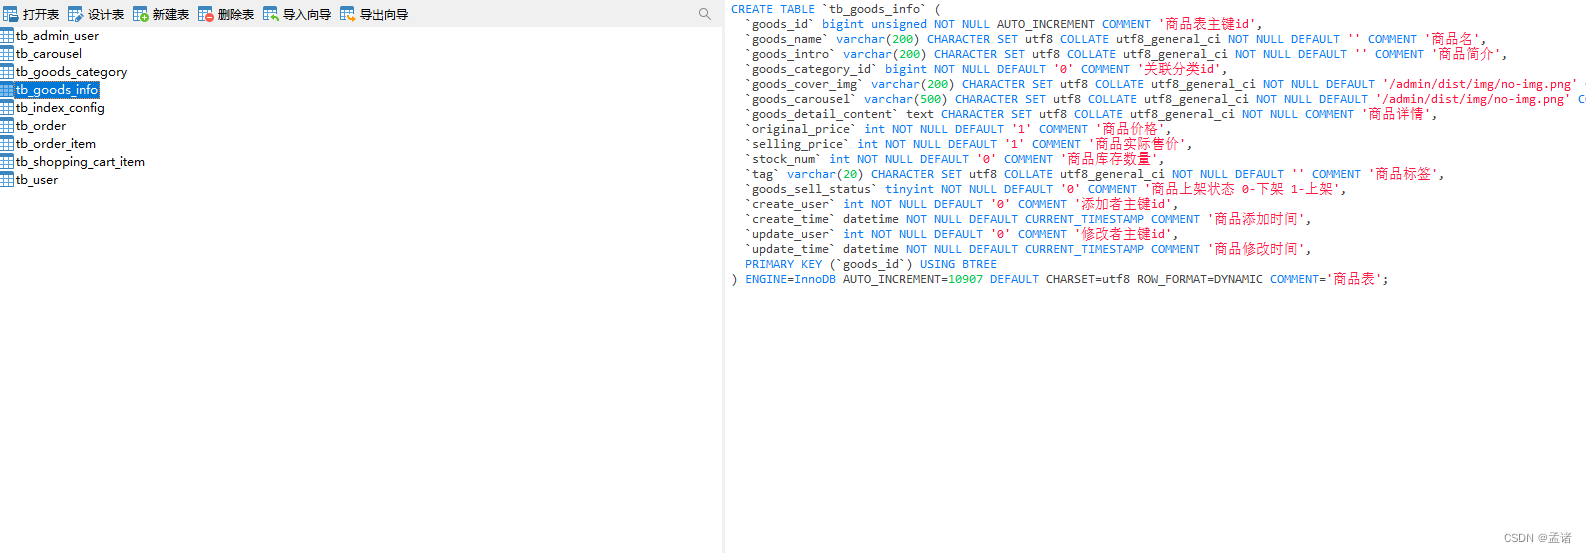This screenshot has width=1587, height=553.
Task: Click table icon beside tb_admin_user
Action: (7, 36)
